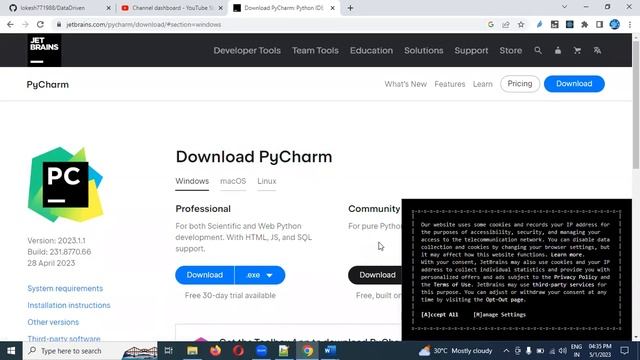Open What's New link
This screenshot has height=360, width=640.
[x=405, y=84]
